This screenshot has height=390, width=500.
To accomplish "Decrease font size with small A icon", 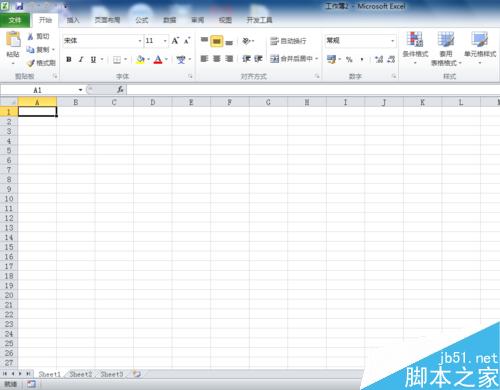I will [187, 41].
